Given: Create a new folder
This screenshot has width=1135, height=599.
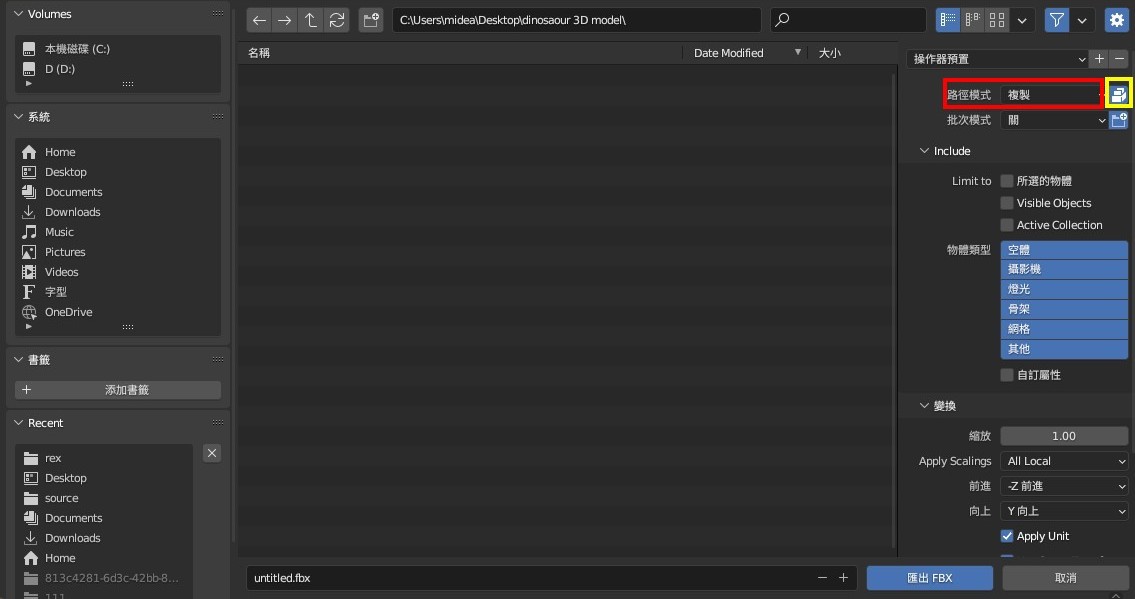Looking at the screenshot, I should pos(371,20).
